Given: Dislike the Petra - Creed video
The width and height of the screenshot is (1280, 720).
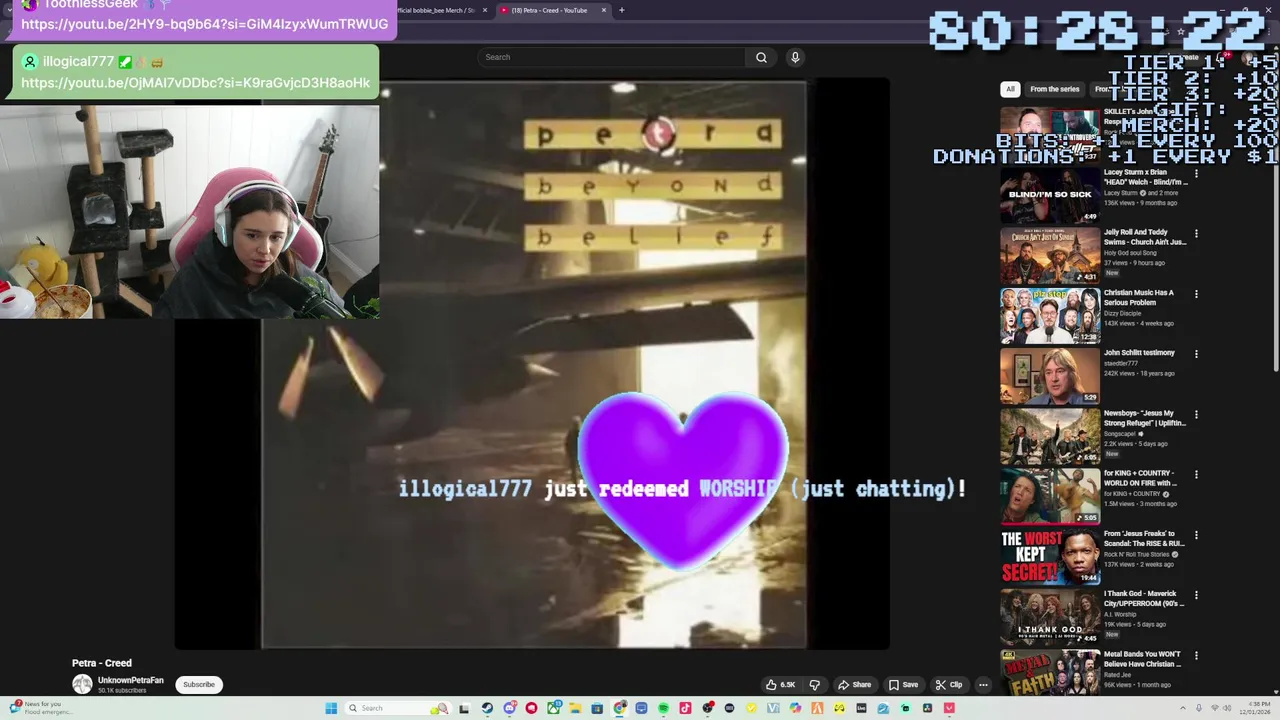Looking at the screenshot, I should [814, 685].
